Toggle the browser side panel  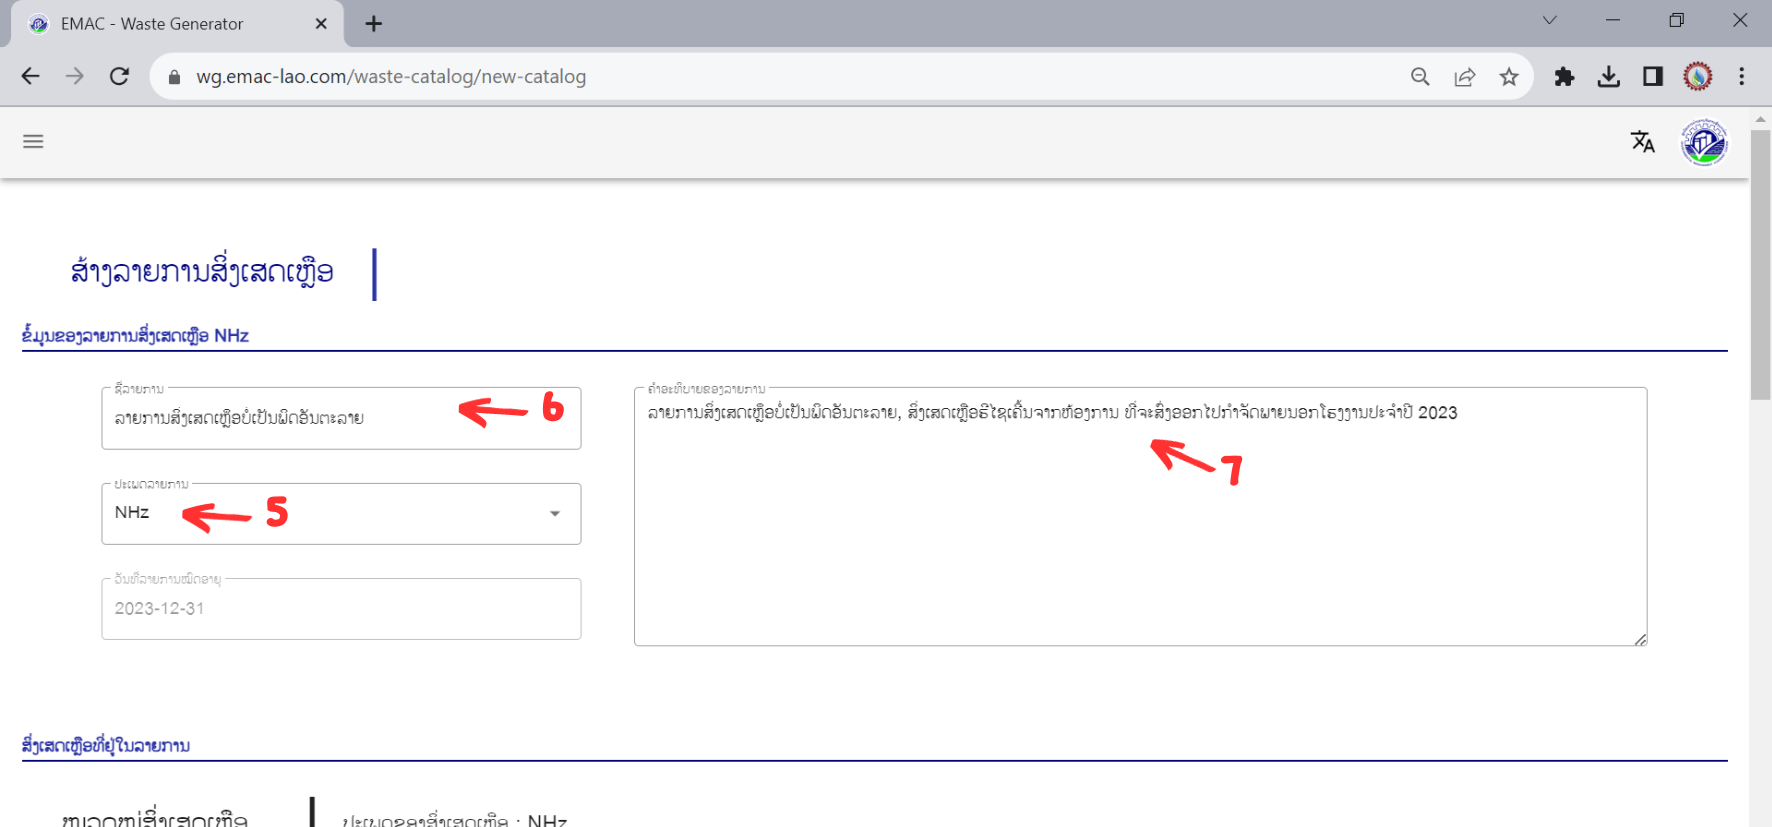pyautogui.click(x=1652, y=77)
